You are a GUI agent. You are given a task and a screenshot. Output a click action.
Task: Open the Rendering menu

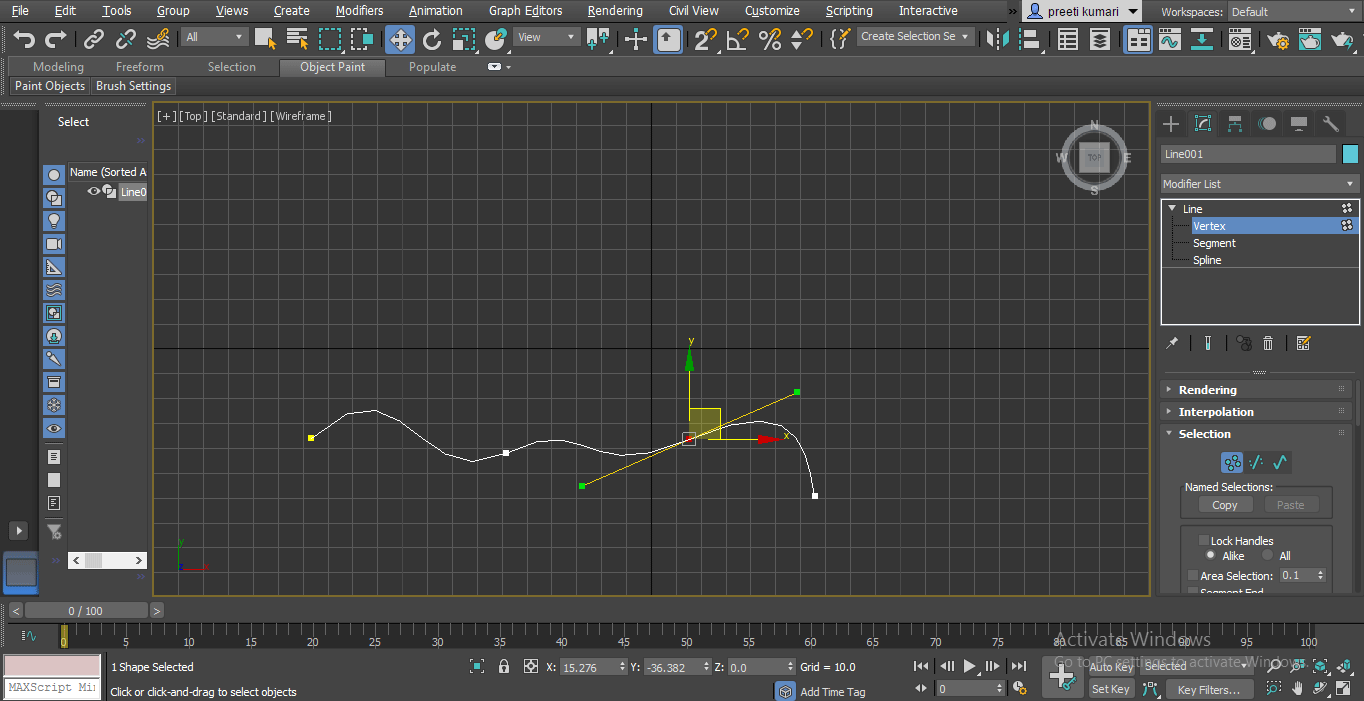click(x=615, y=11)
